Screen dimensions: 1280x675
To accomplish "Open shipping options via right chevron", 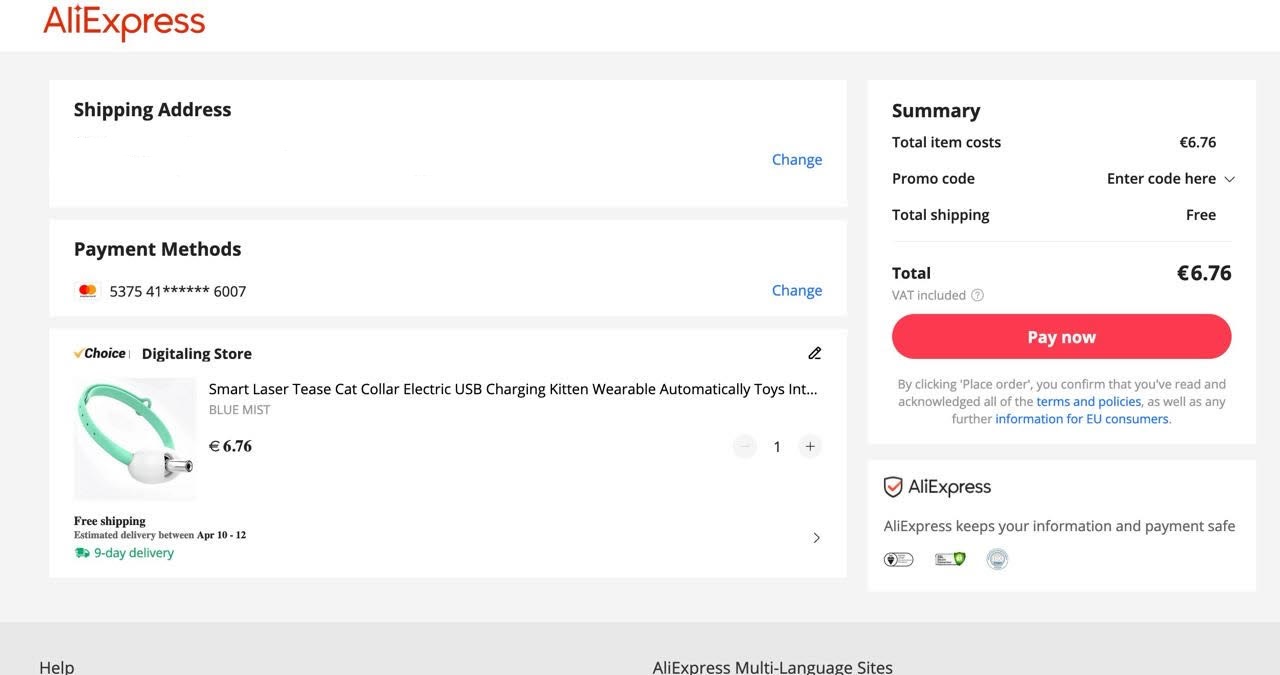I will coord(816,538).
